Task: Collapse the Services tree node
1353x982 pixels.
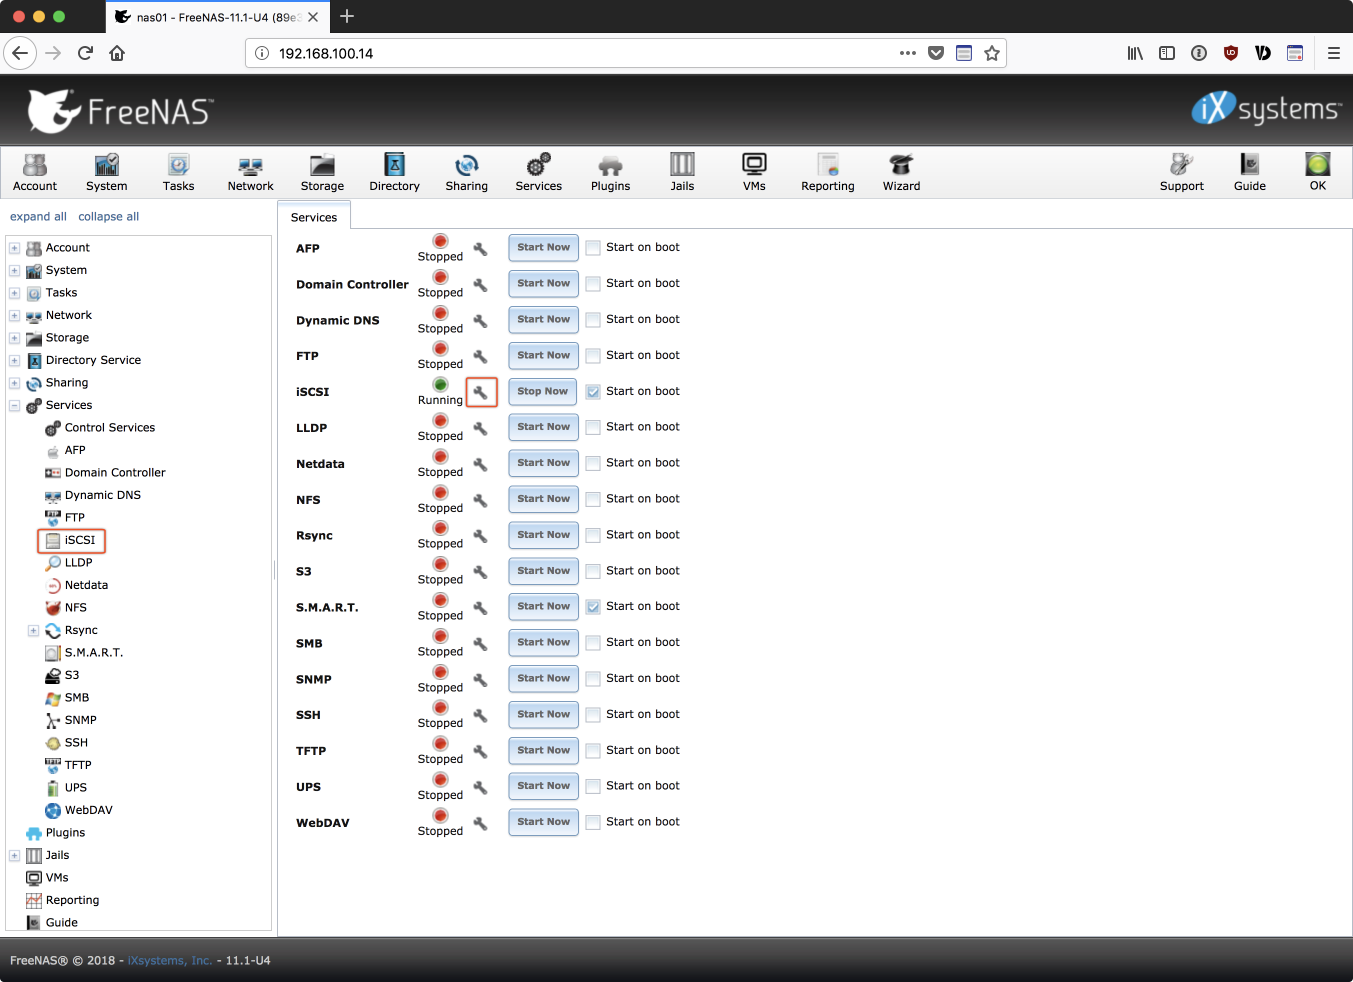Action: tap(14, 406)
